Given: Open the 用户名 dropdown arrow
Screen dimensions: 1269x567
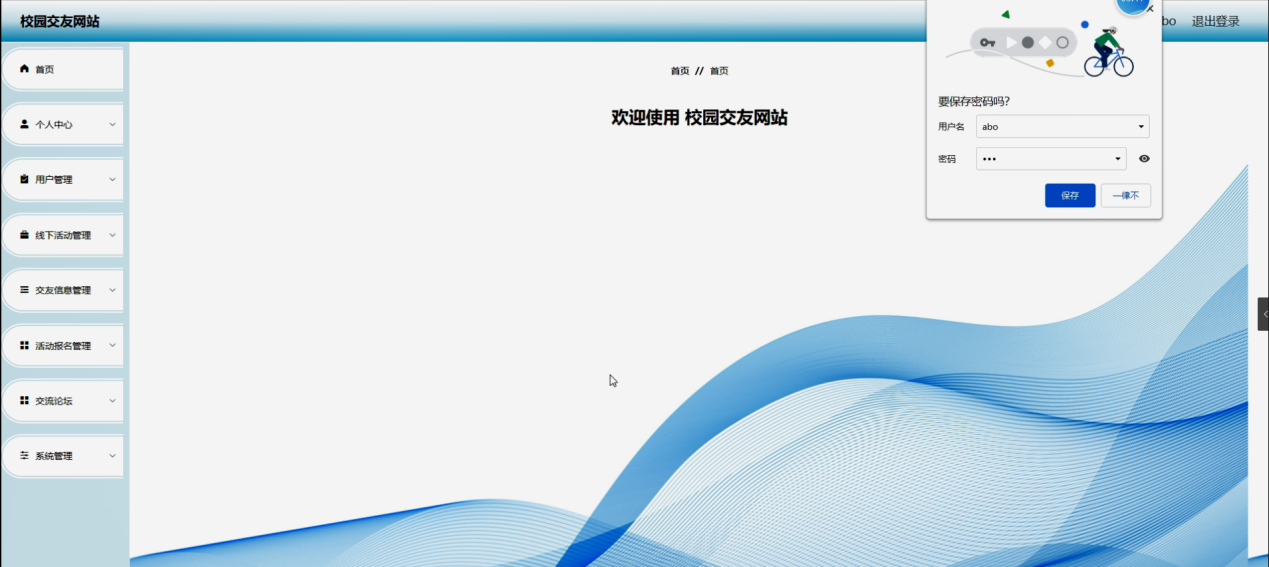Looking at the screenshot, I should coord(1141,127).
